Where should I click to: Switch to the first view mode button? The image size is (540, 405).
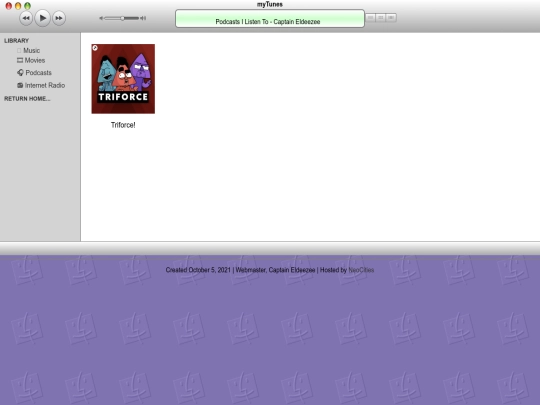371,18
